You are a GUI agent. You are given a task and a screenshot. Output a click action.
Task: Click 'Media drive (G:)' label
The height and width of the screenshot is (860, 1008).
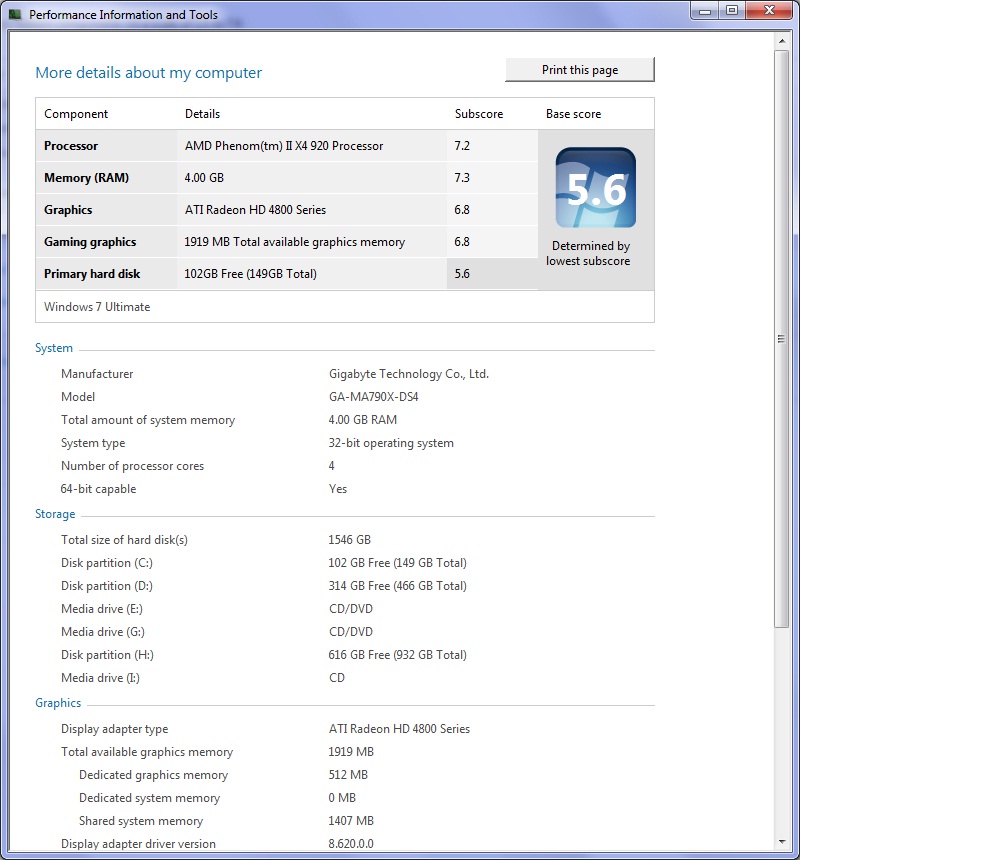[x=103, y=632]
